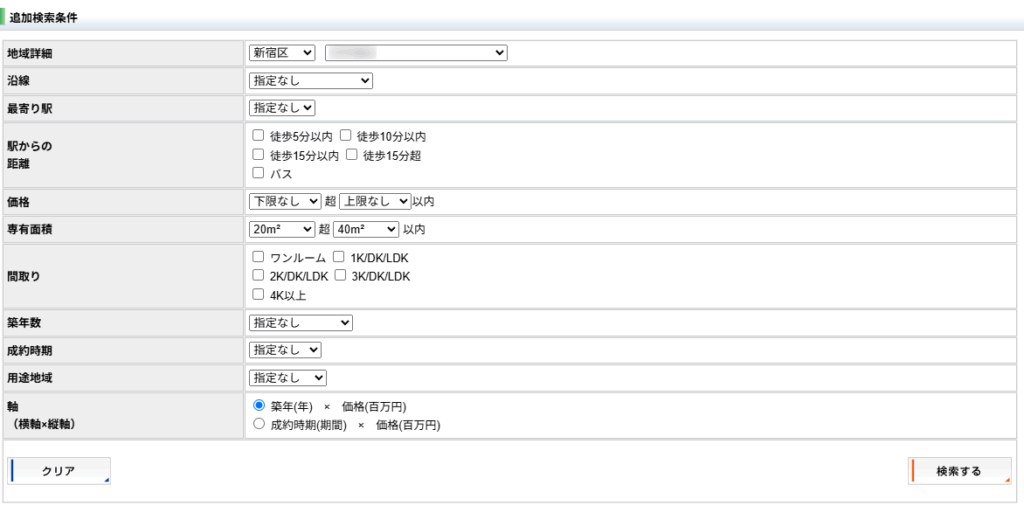
Task: Click the クリア button
Action: [59, 471]
